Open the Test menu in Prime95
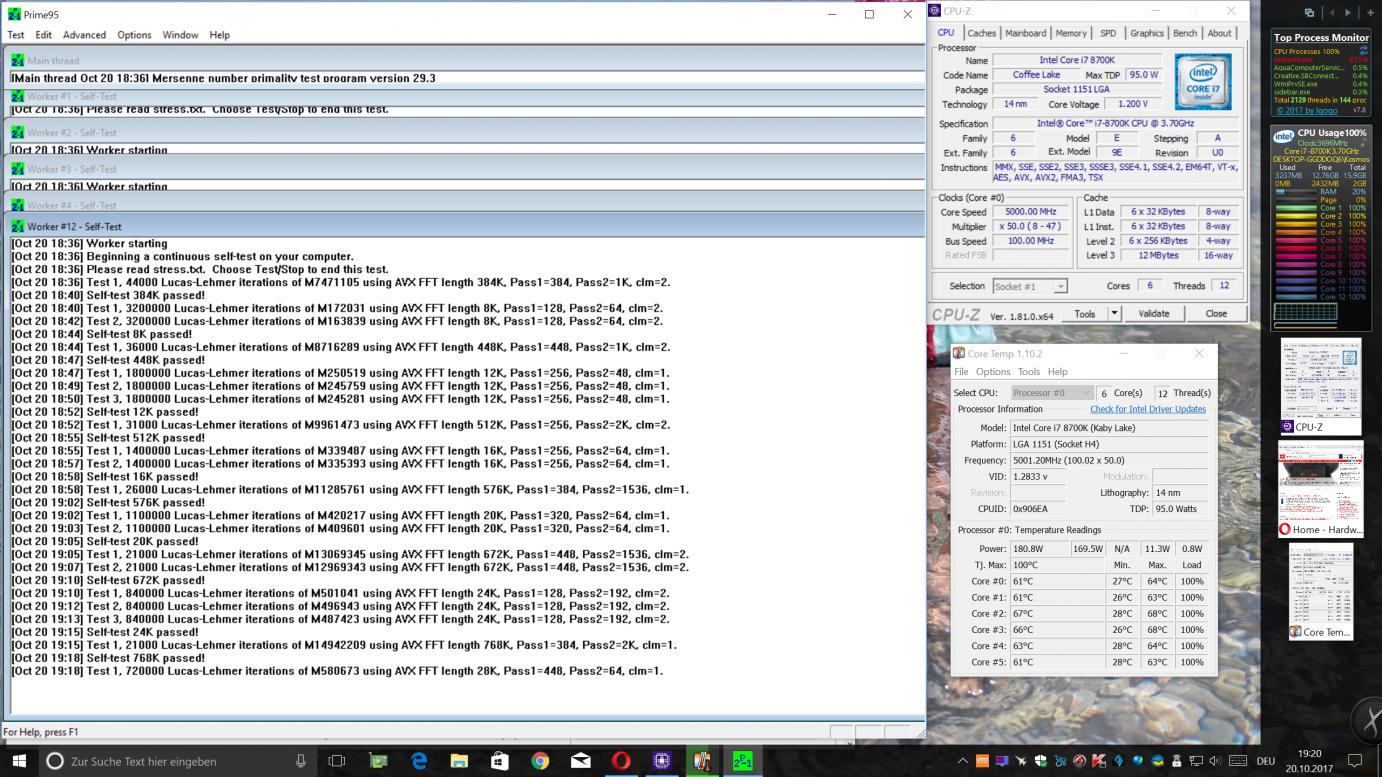The height and width of the screenshot is (777, 1382). coord(16,35)
